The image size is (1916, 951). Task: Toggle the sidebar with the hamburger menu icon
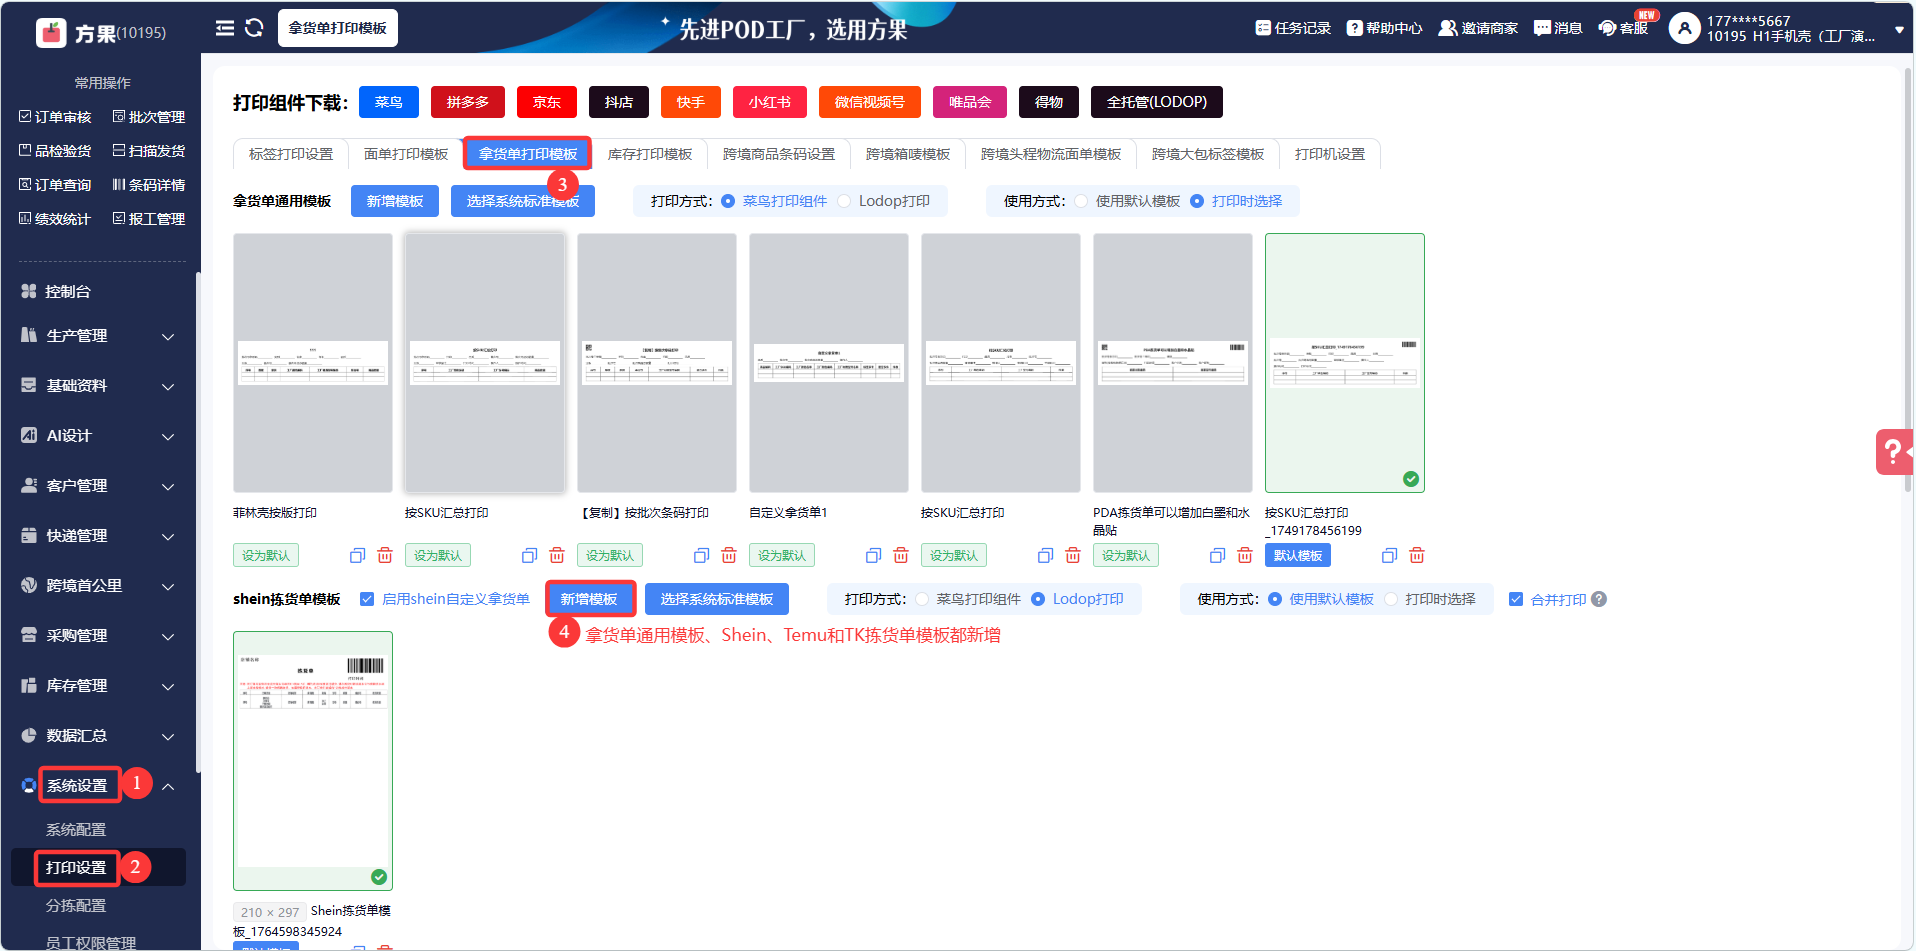(x=225, y=28)
